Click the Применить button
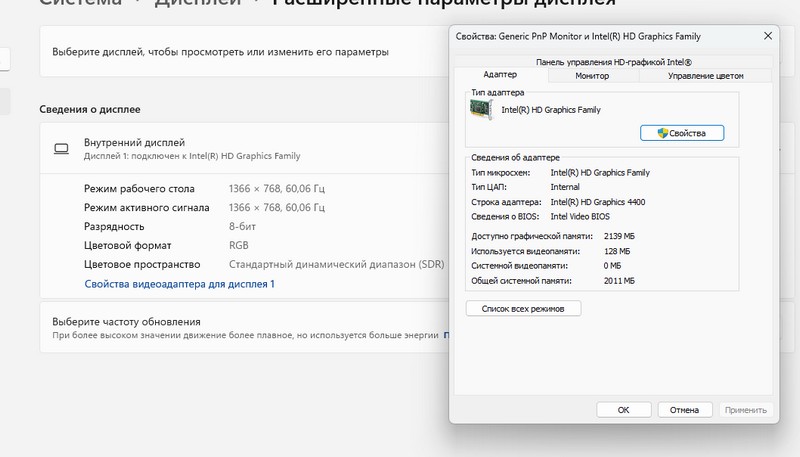This screenshot has height=457, width=800. click(745, 410)
